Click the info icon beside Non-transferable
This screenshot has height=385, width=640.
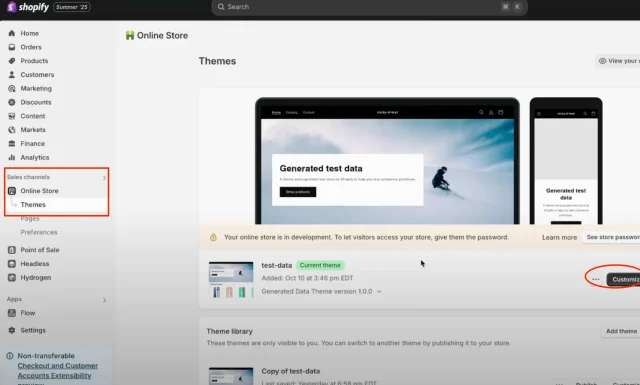(10, 356)
